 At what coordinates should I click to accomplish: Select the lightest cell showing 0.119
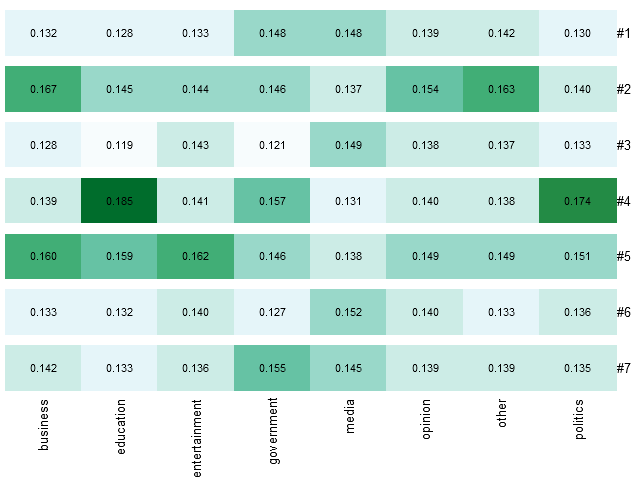click(120, 145)
